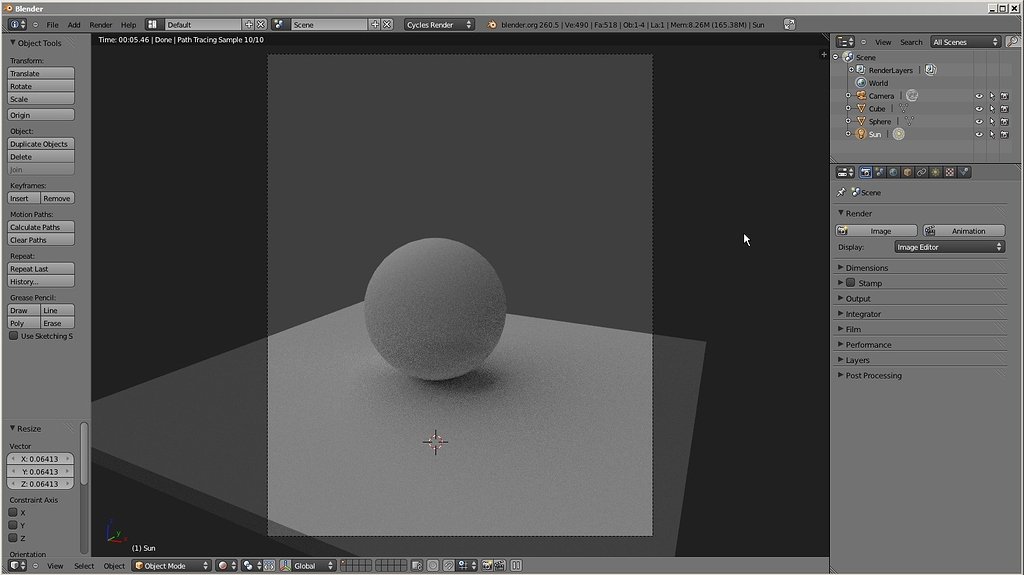The height and width of the screenshot is (575, 1024).
Task: Open the Object Mode dropdown
Action: click(171, 566)
